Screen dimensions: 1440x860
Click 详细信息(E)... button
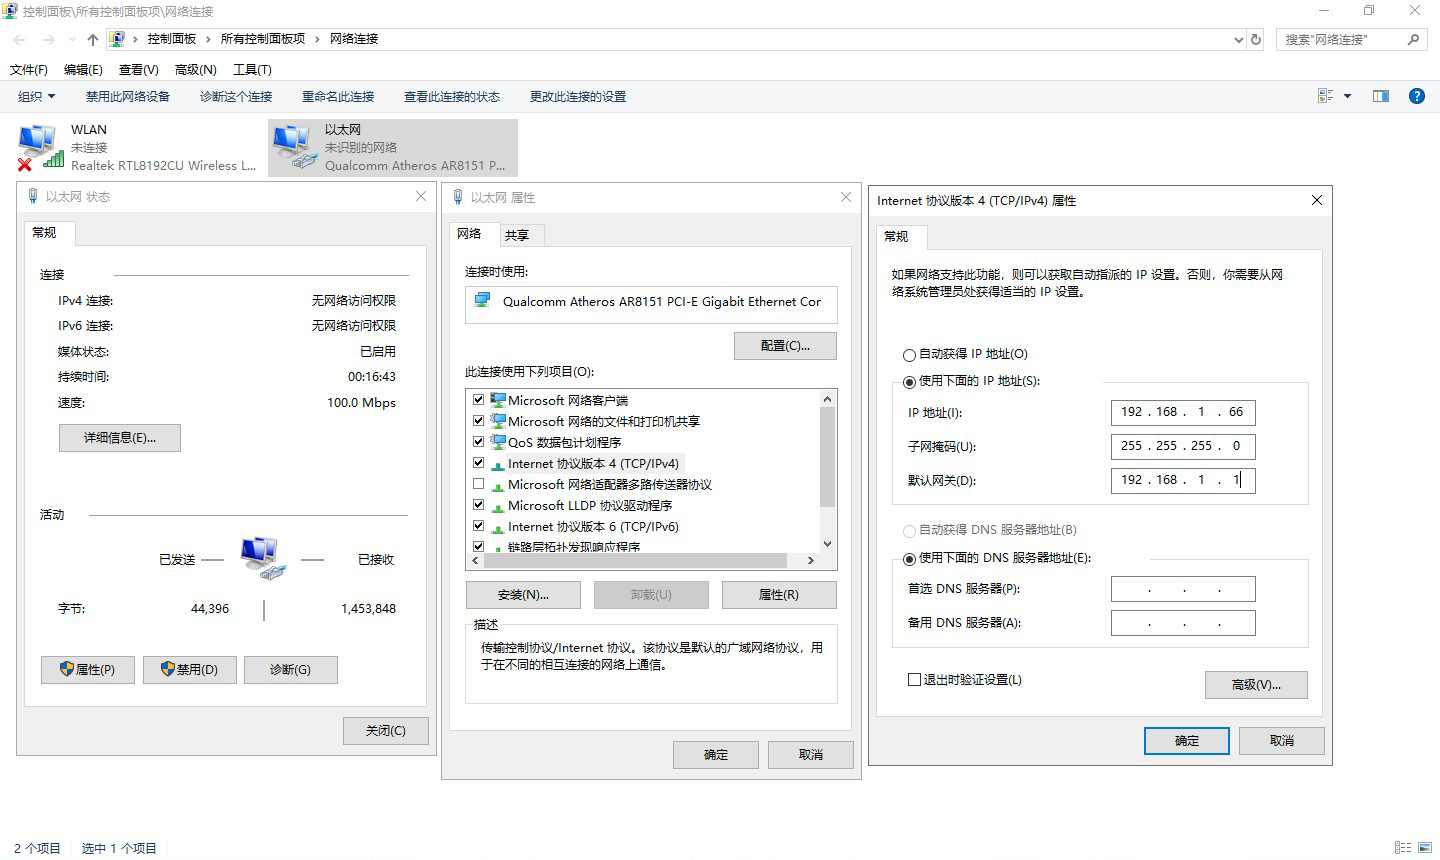[x=120, y=438]
